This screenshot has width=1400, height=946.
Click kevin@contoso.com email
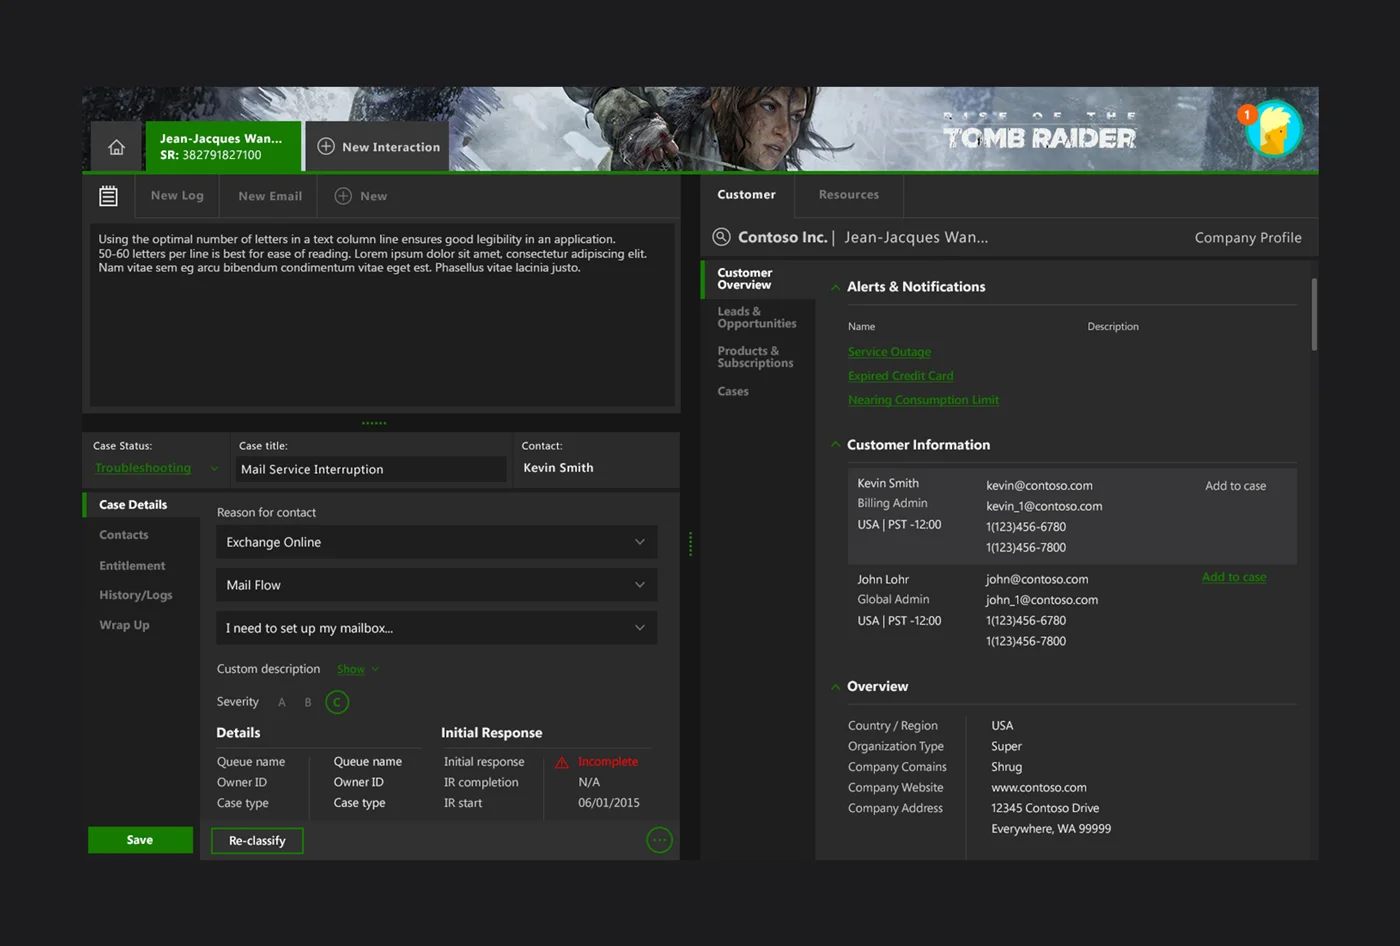(x=1039, y=486)
